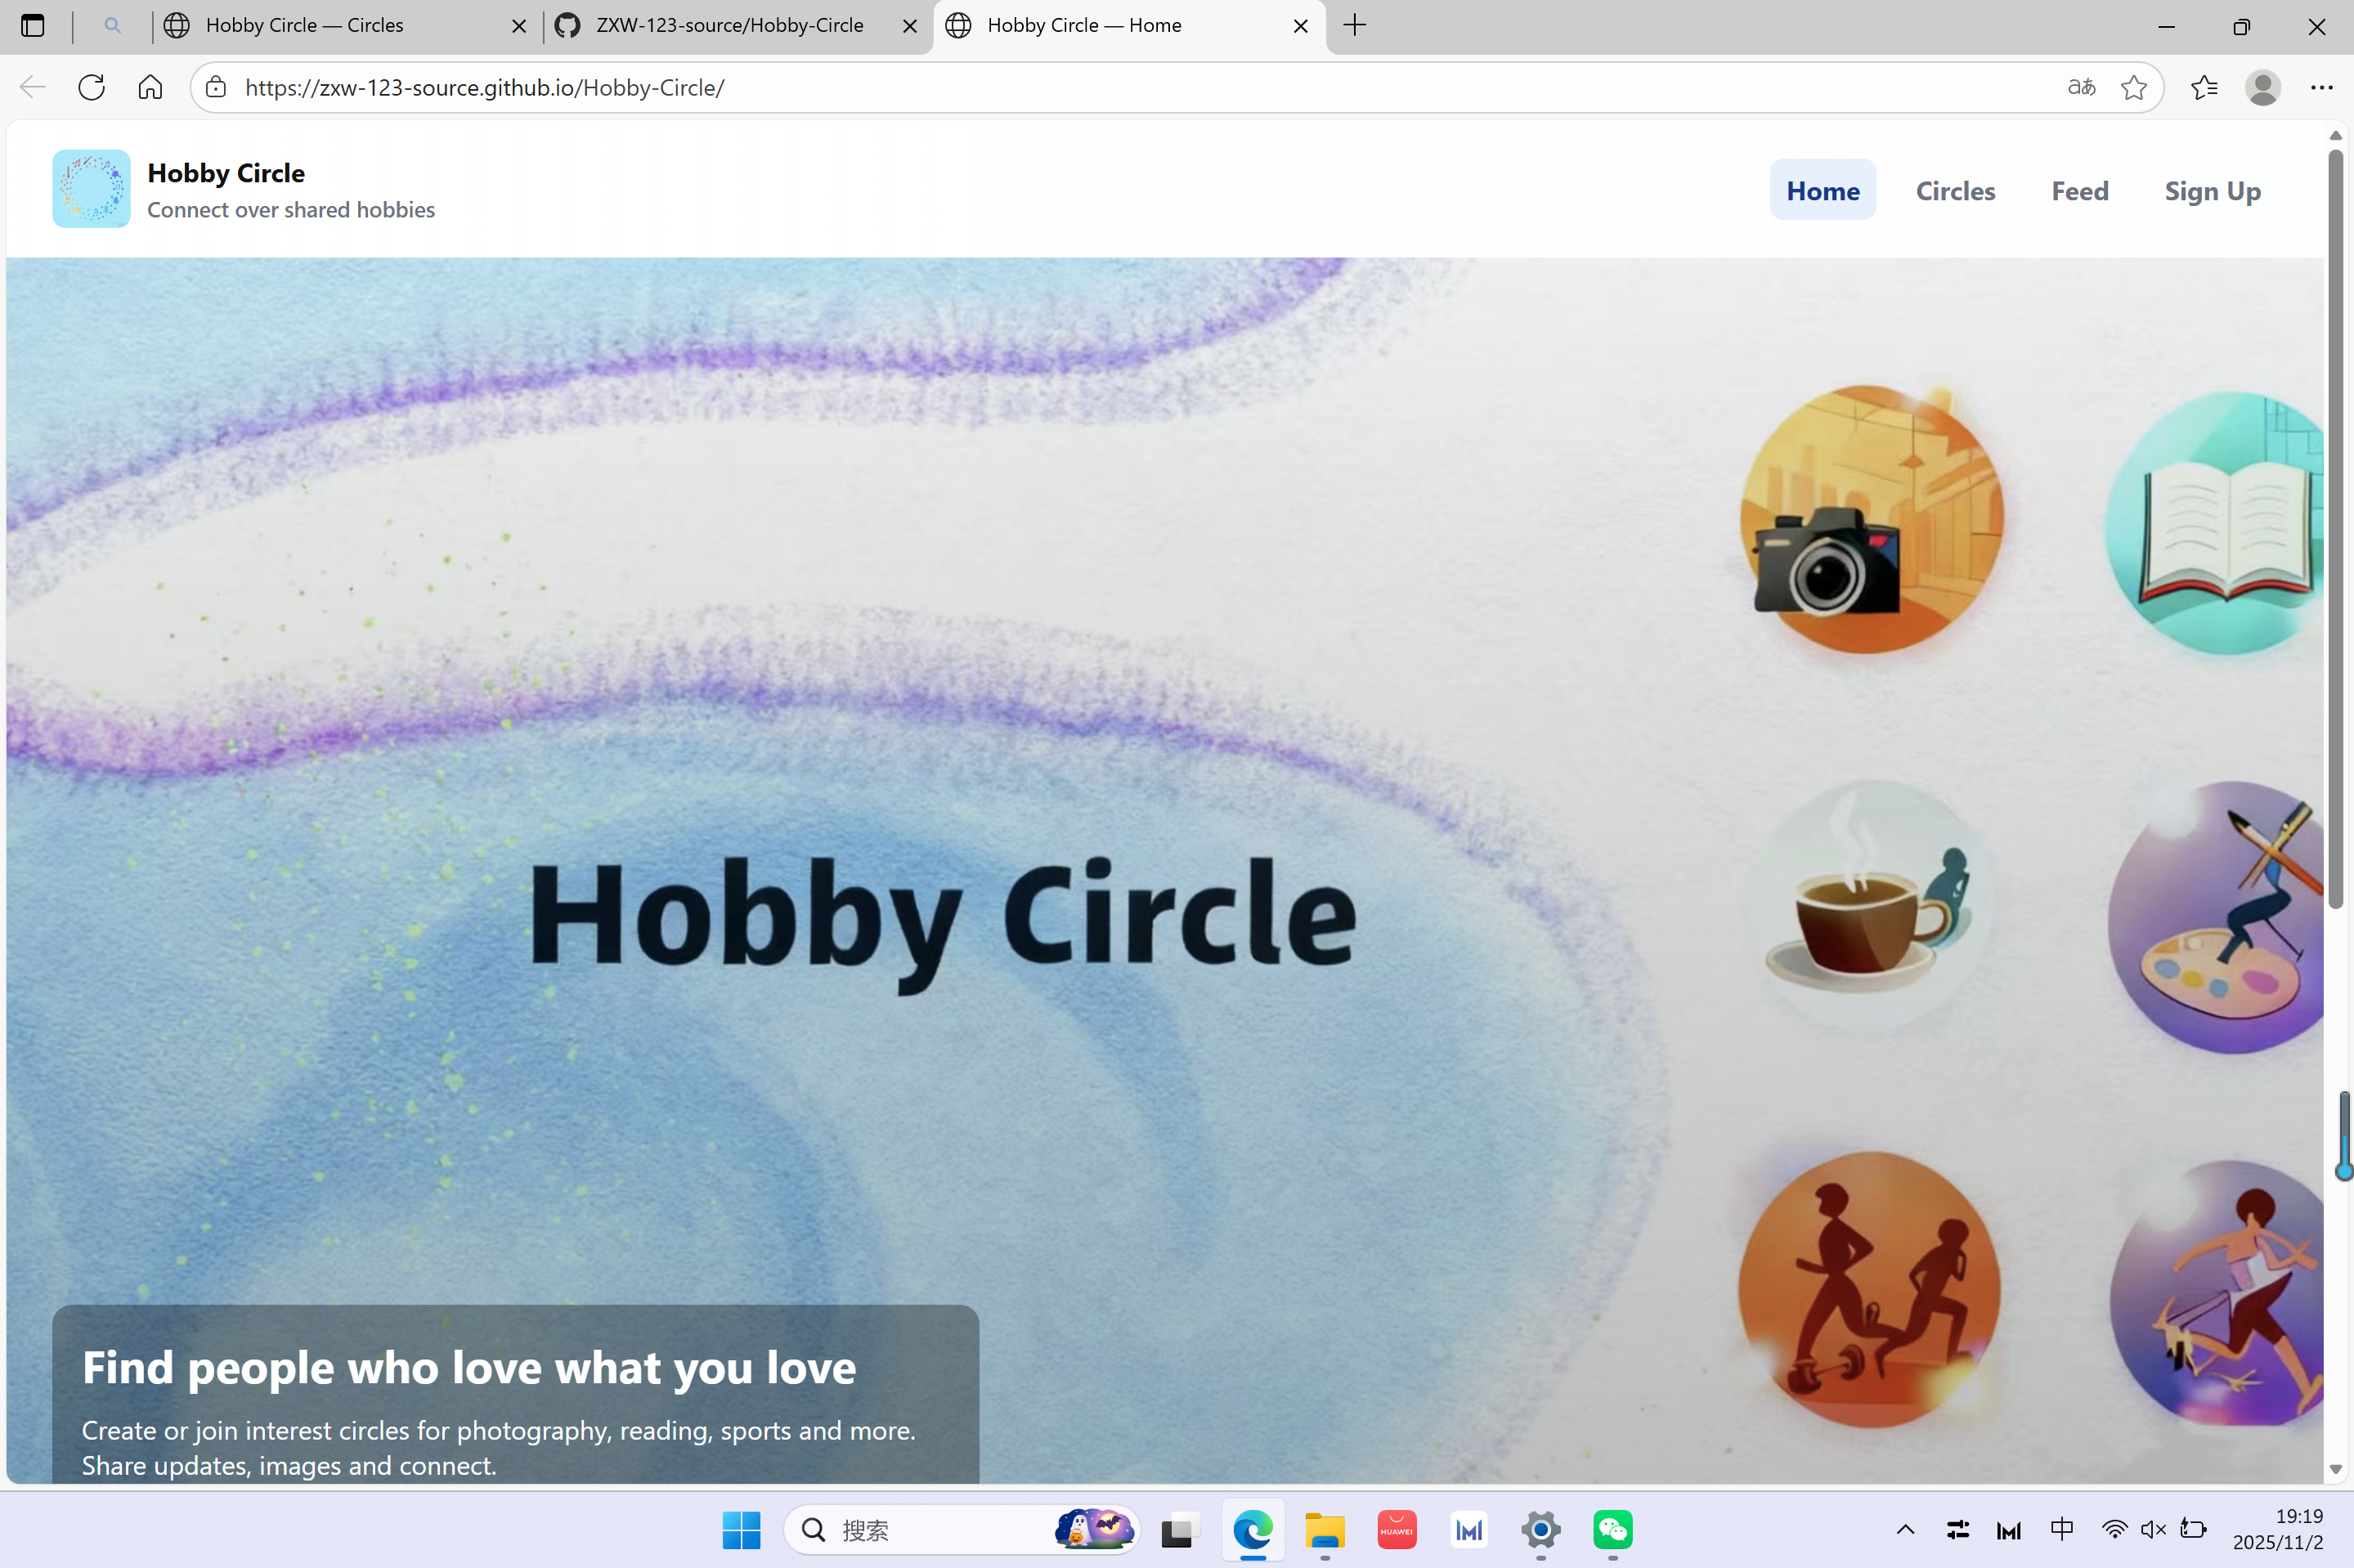Open the Settings and more browser menu

[2322, 87]
